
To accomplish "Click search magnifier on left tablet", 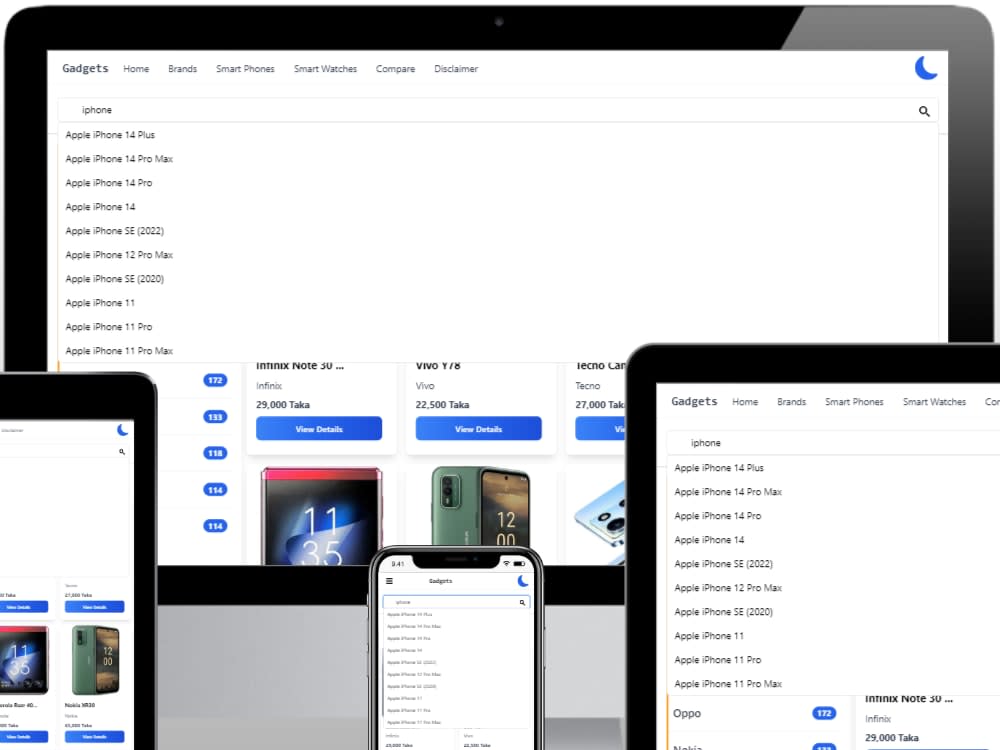I will pyautogui.click(x=122, y=452).
